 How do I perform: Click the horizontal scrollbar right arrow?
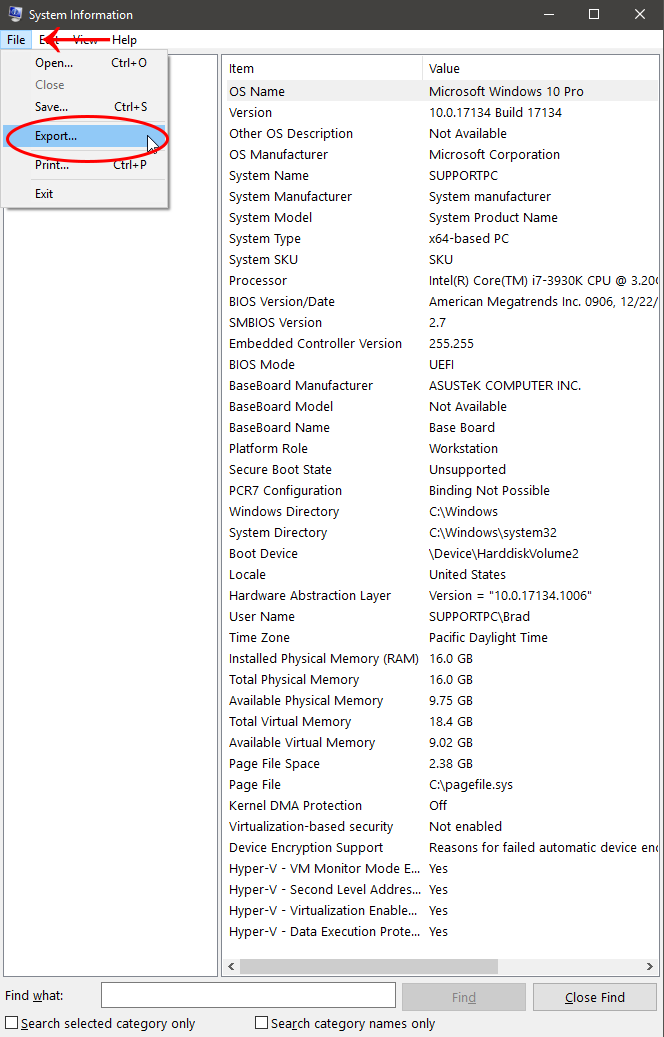(x=649, y=966)
